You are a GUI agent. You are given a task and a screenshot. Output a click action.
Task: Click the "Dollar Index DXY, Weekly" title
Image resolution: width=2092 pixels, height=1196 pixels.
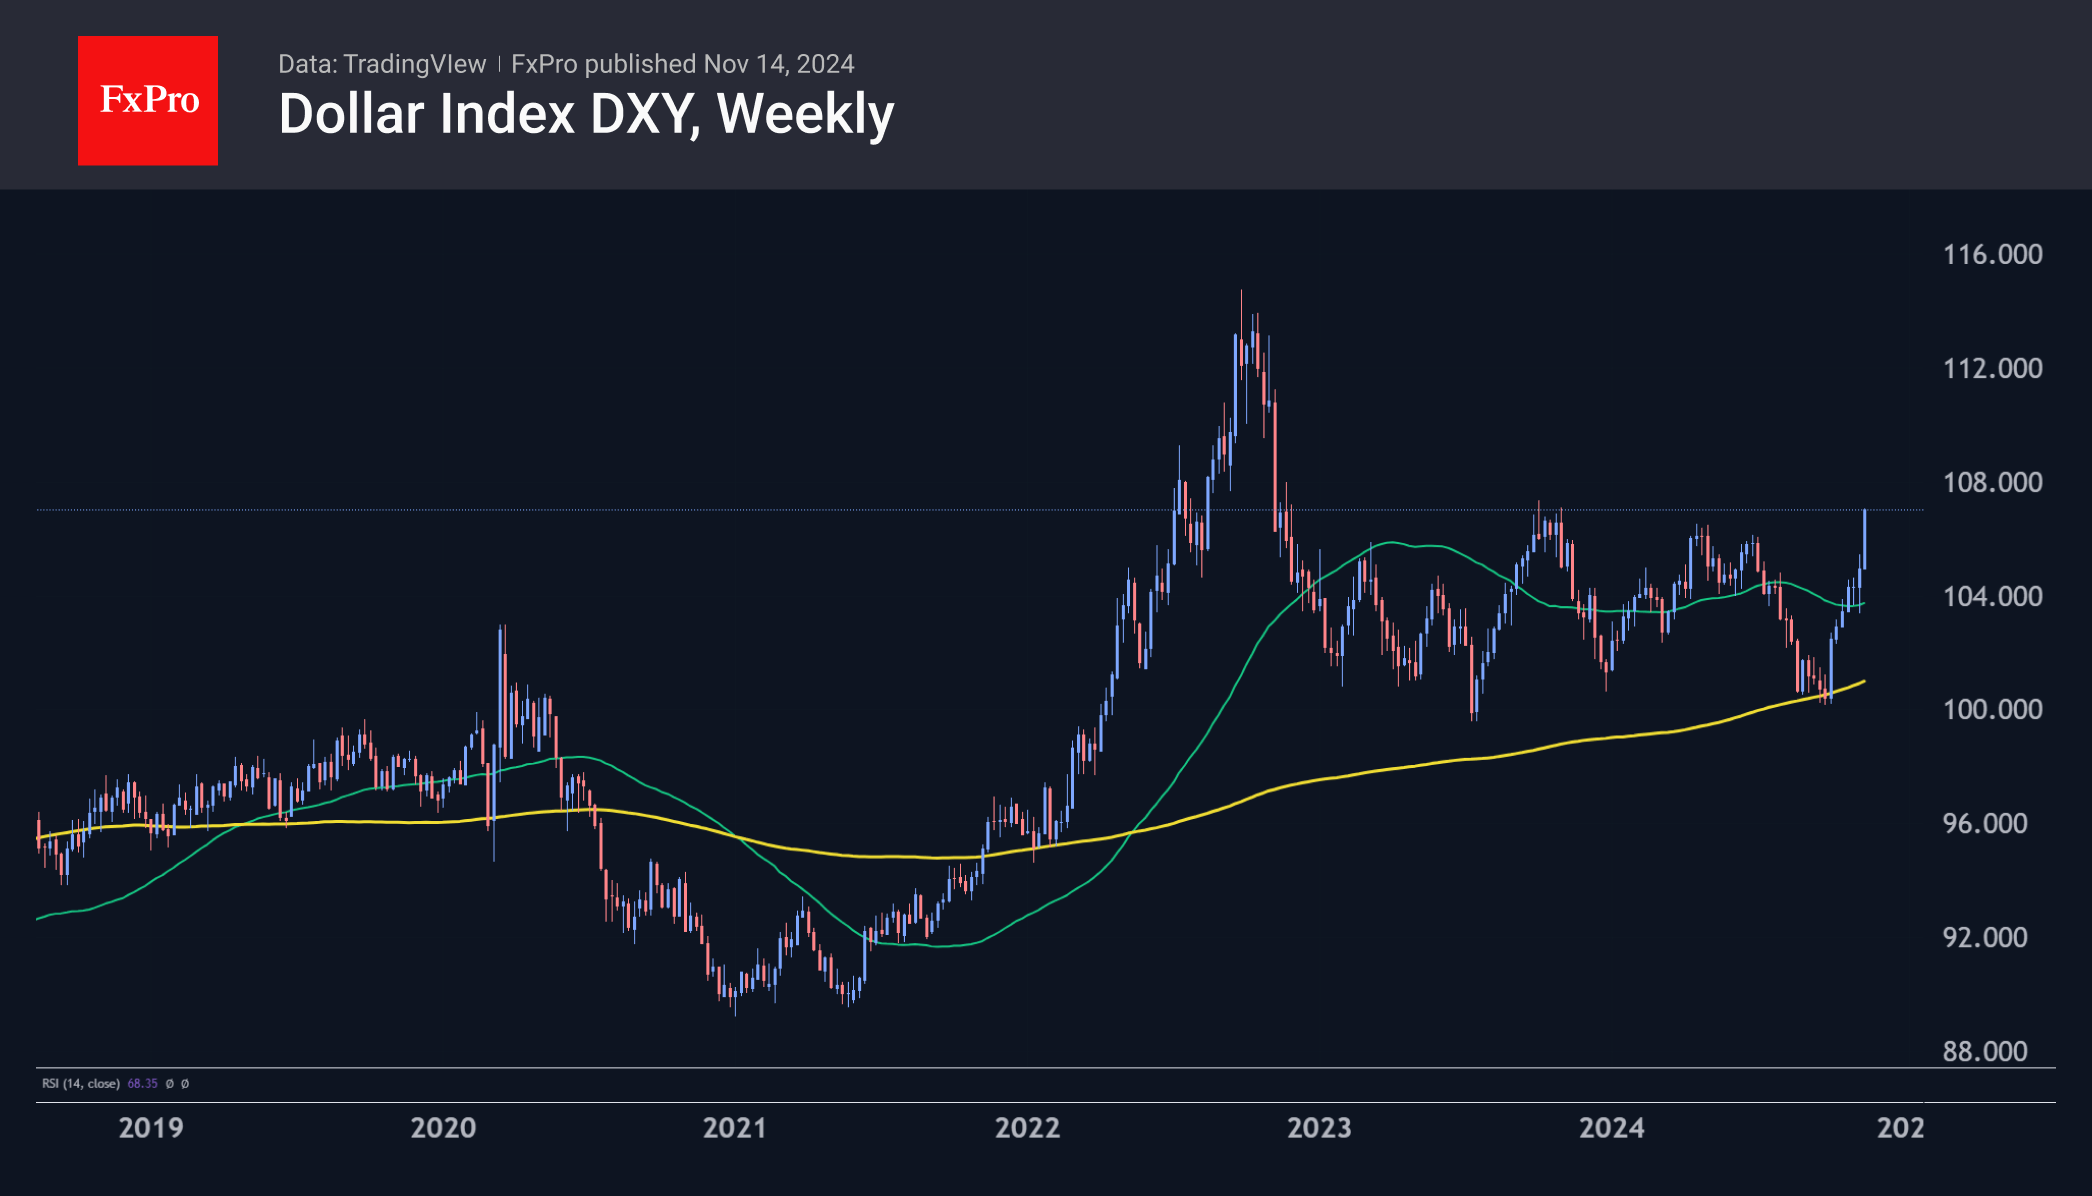click(x=586, y=114)
